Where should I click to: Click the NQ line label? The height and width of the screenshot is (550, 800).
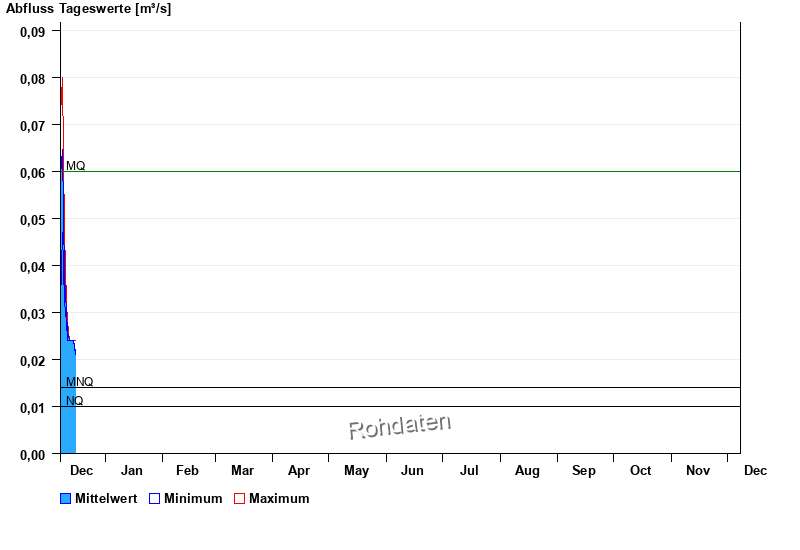[x=74, y=401]
